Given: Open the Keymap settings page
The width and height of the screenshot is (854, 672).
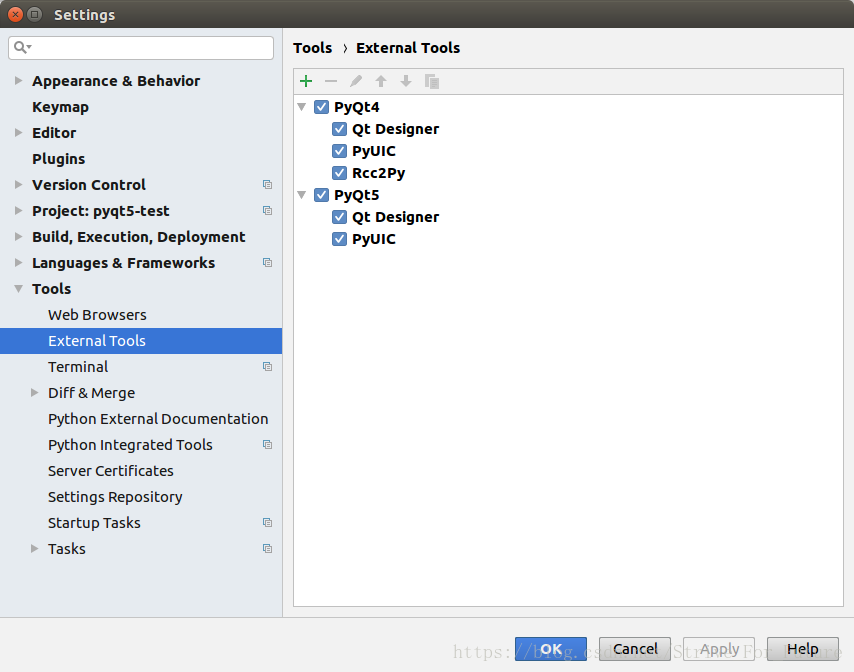Looking at the screenshot, I should tap(60, 107).
